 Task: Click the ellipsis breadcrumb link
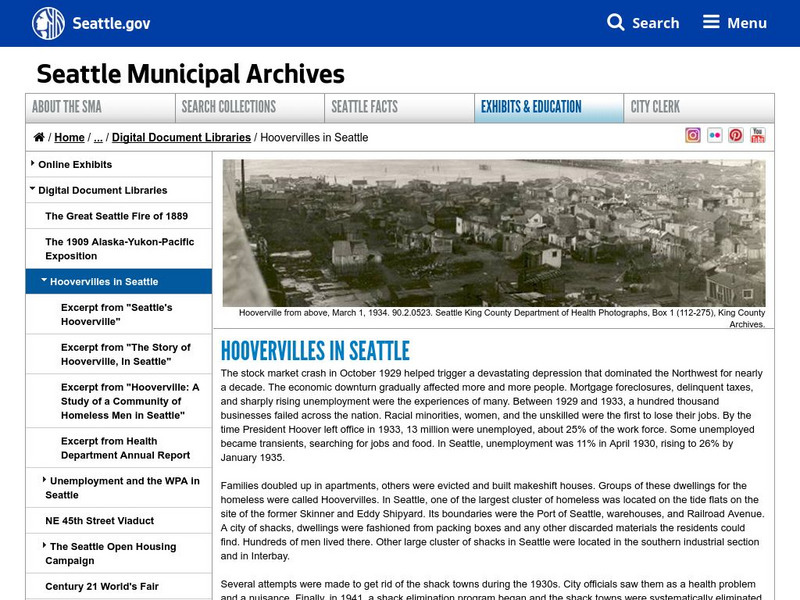click(x=98, y=137)
